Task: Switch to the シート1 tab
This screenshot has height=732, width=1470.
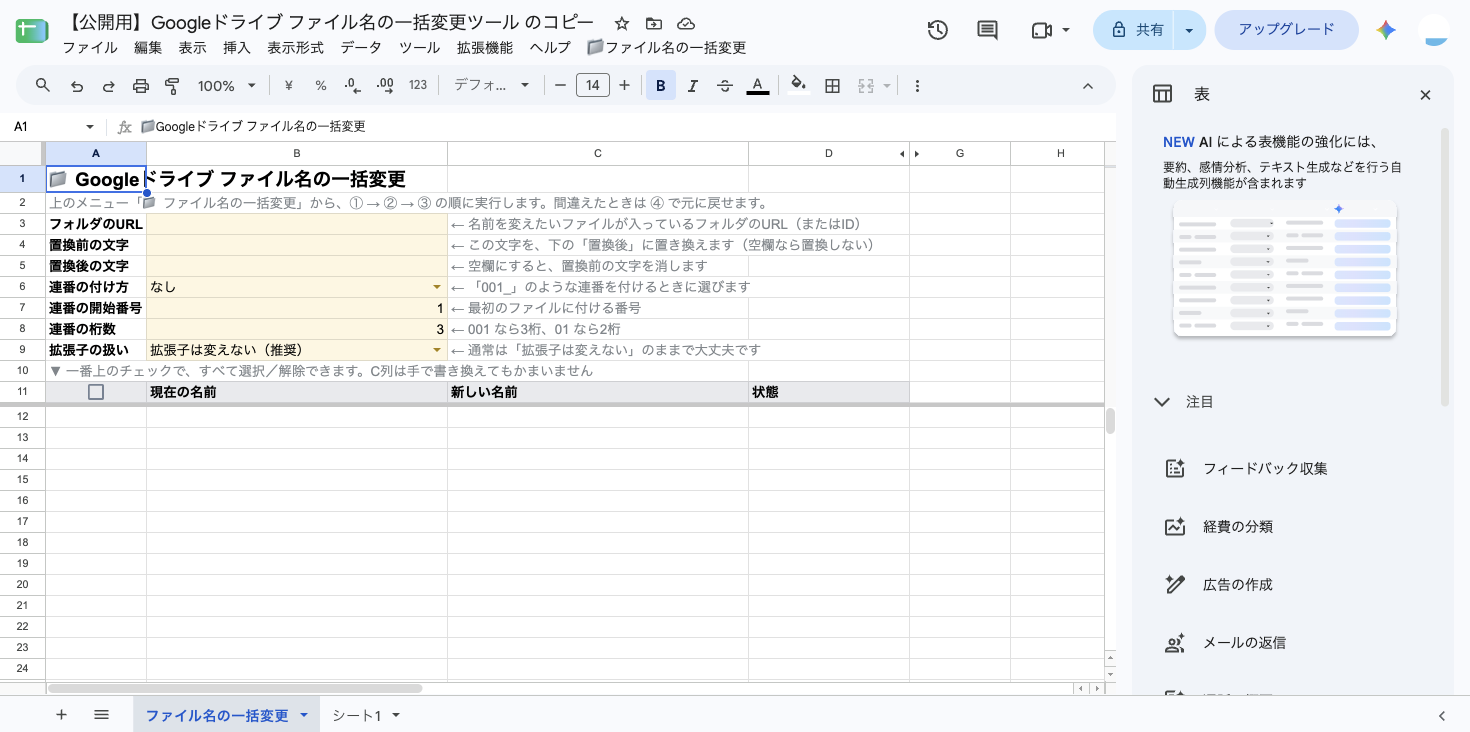Action: 357,715
